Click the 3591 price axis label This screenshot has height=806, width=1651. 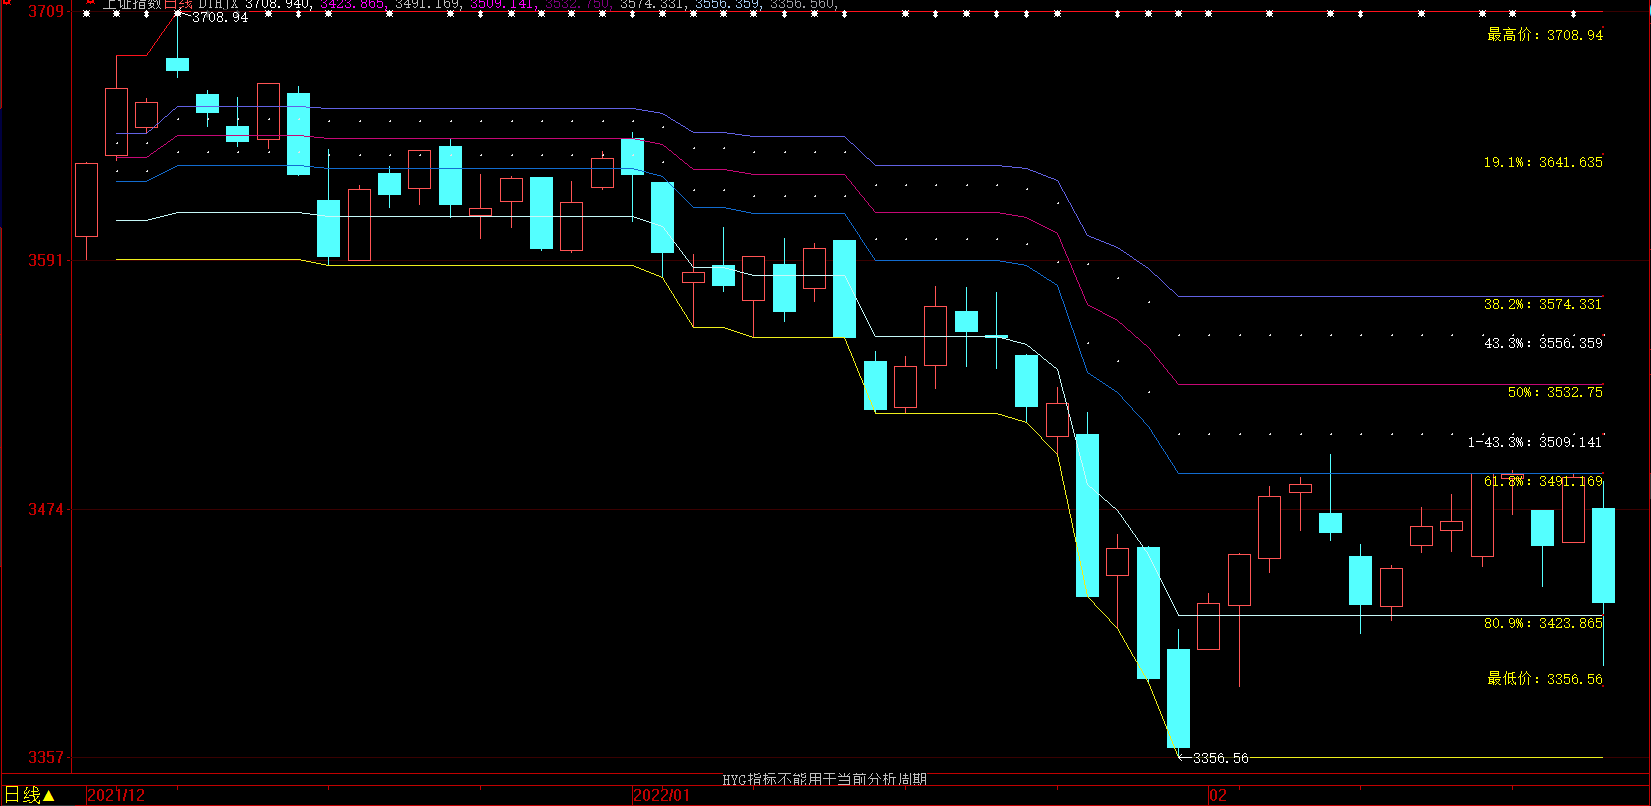[x=46, y=260]
